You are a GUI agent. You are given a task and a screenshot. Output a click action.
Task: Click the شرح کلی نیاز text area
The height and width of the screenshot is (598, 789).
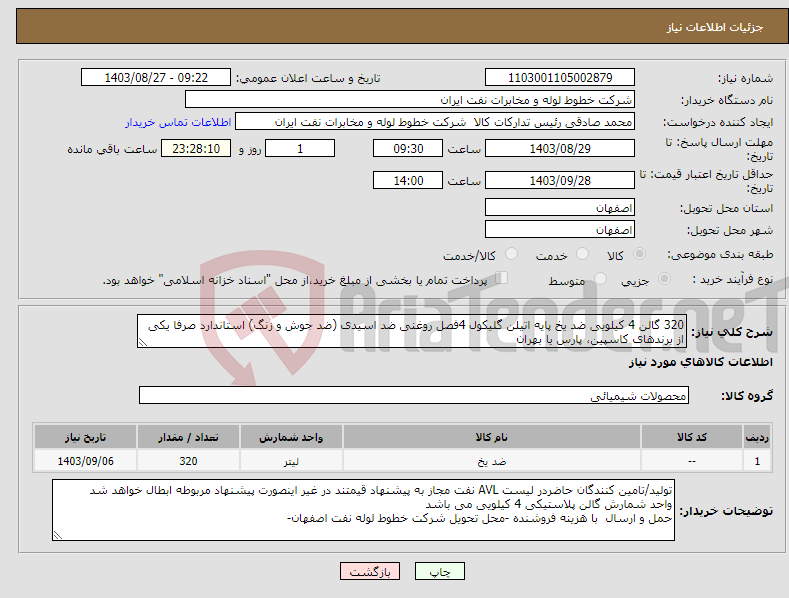(412, 331)
